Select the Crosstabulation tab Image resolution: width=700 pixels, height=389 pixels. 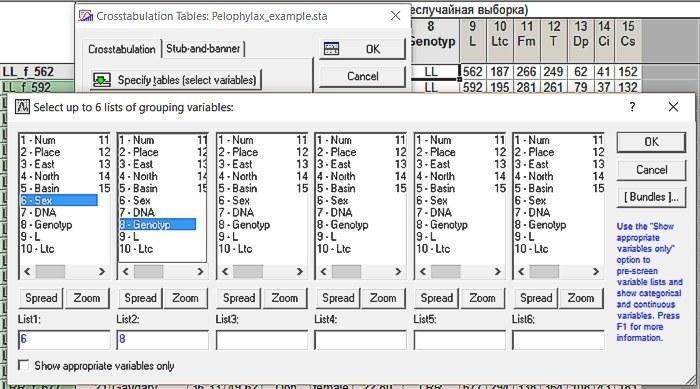click(x=122, y=49)
